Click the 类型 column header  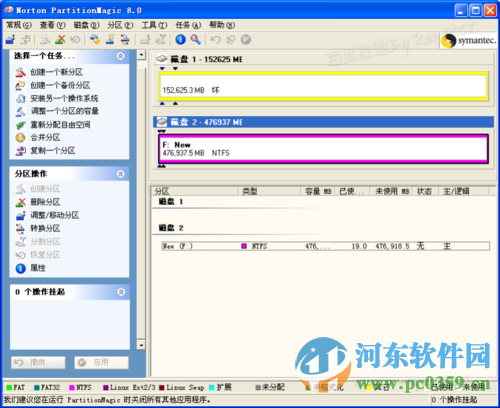pos(269,191)
